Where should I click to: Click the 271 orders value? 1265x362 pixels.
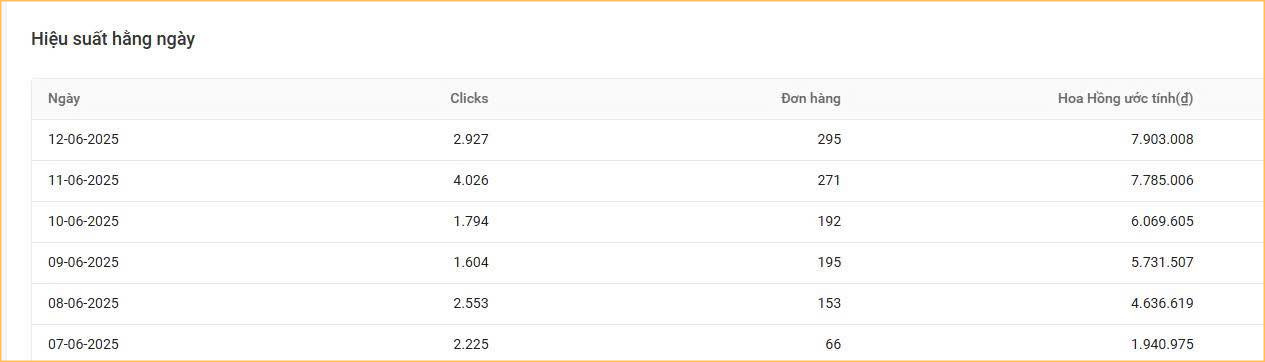click(x=829, y=181)
